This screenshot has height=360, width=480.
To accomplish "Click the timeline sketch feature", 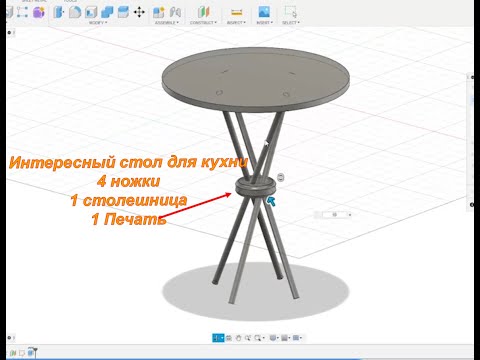I will (x=22, y=352).
